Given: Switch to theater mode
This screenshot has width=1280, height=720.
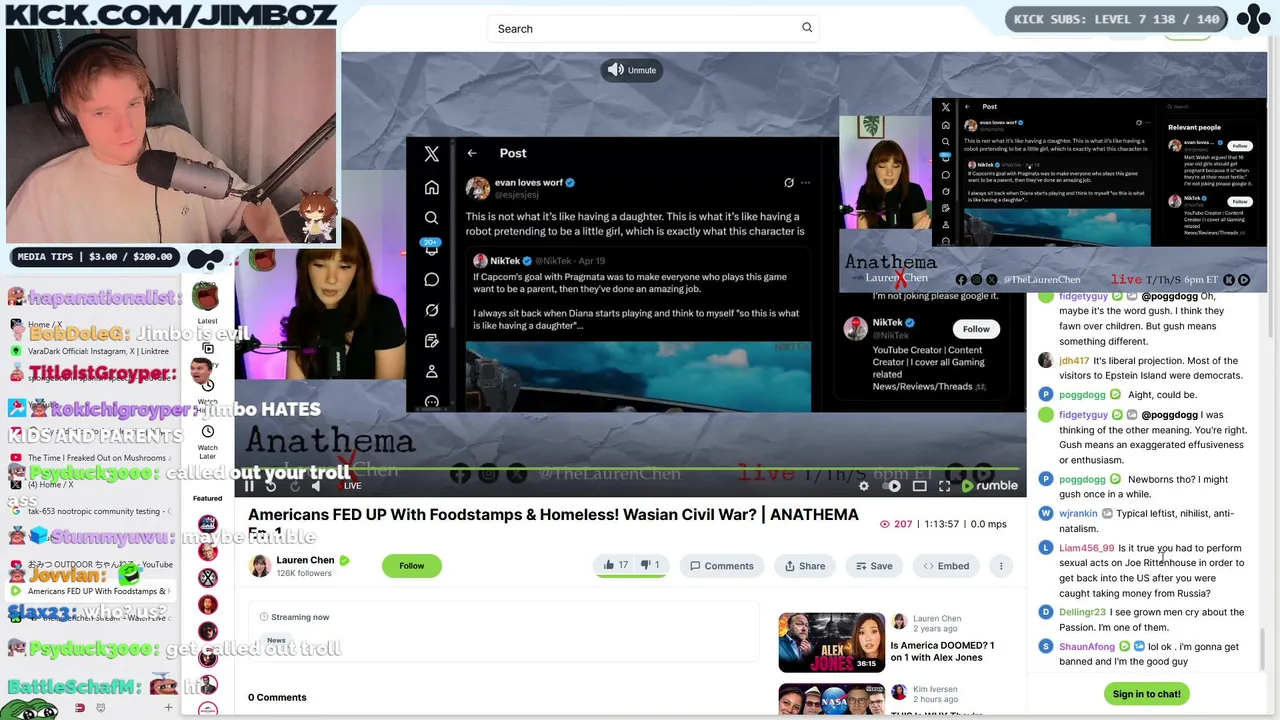Looking at the screenshot, I should coord(919,486).
